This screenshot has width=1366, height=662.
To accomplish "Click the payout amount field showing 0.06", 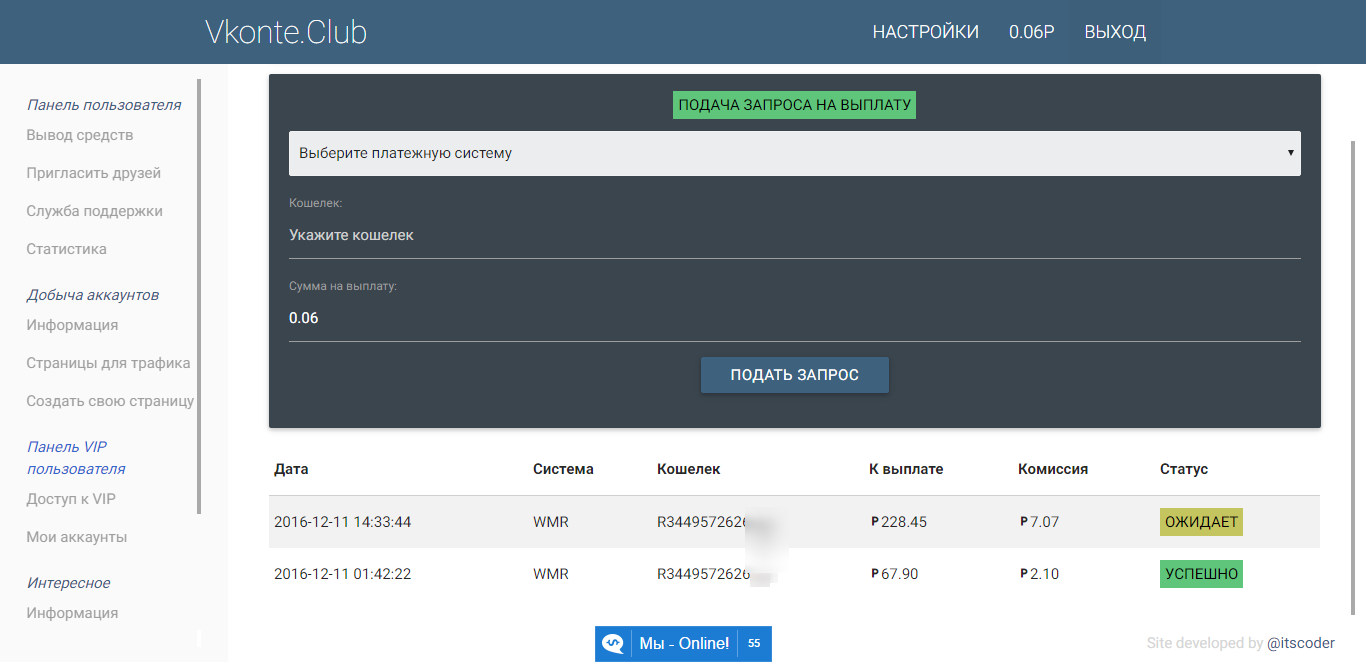I will (795, 318).
